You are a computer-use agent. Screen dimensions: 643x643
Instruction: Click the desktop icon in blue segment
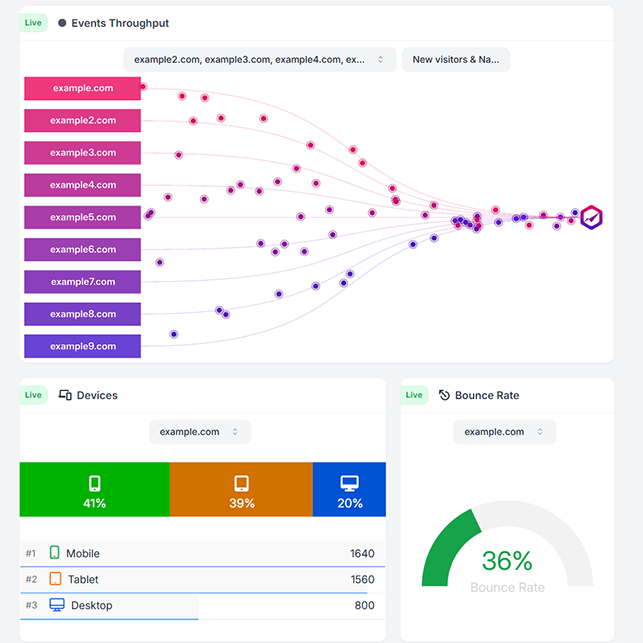[349, 483]
